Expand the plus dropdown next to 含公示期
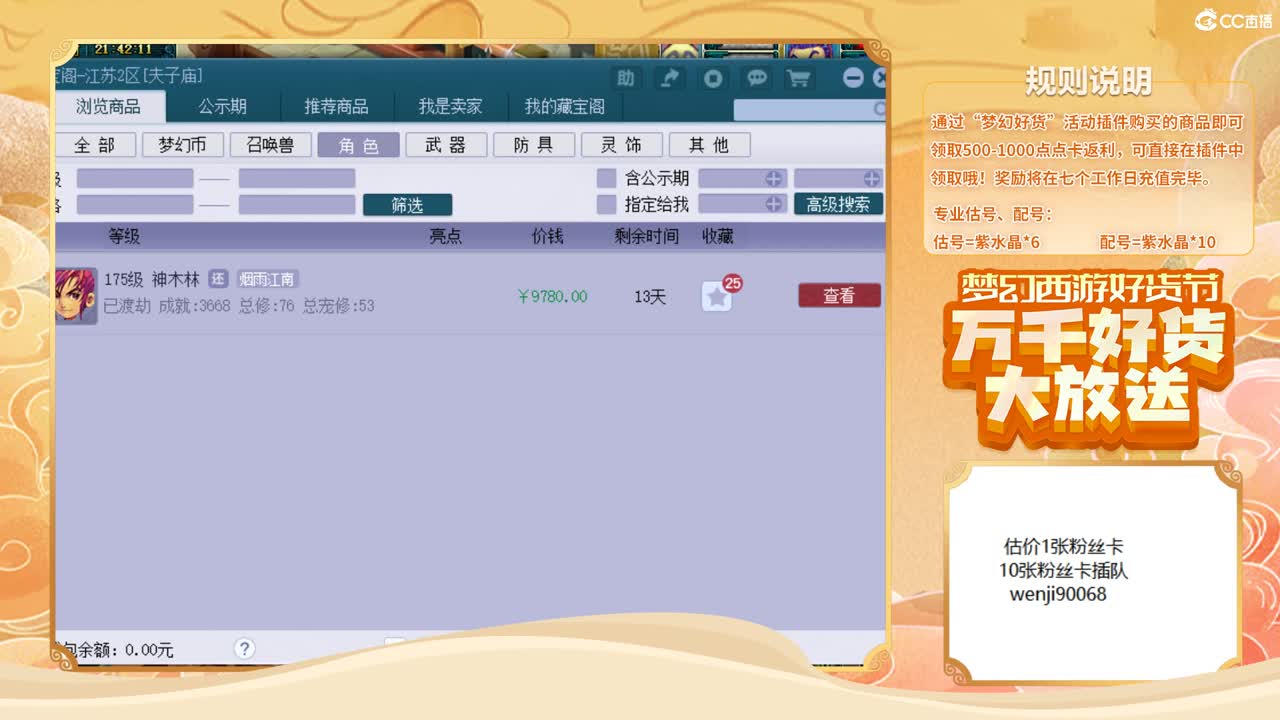The image size is (1280, 720). [x=773, y=178]
